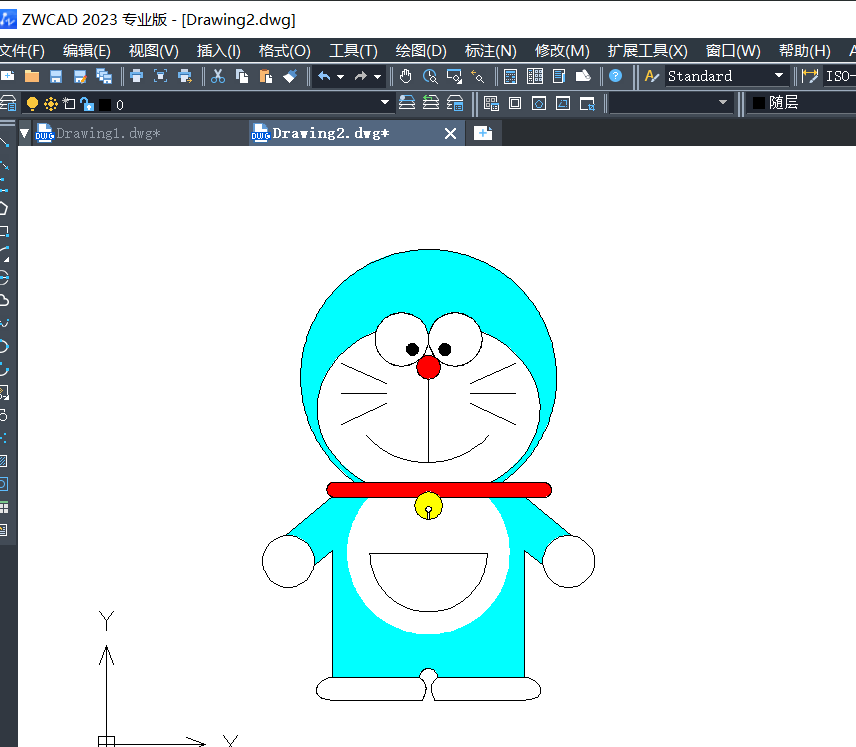Toggle viewport freeze icon for layer 0
Screen dimensions: 856x747
69,104
